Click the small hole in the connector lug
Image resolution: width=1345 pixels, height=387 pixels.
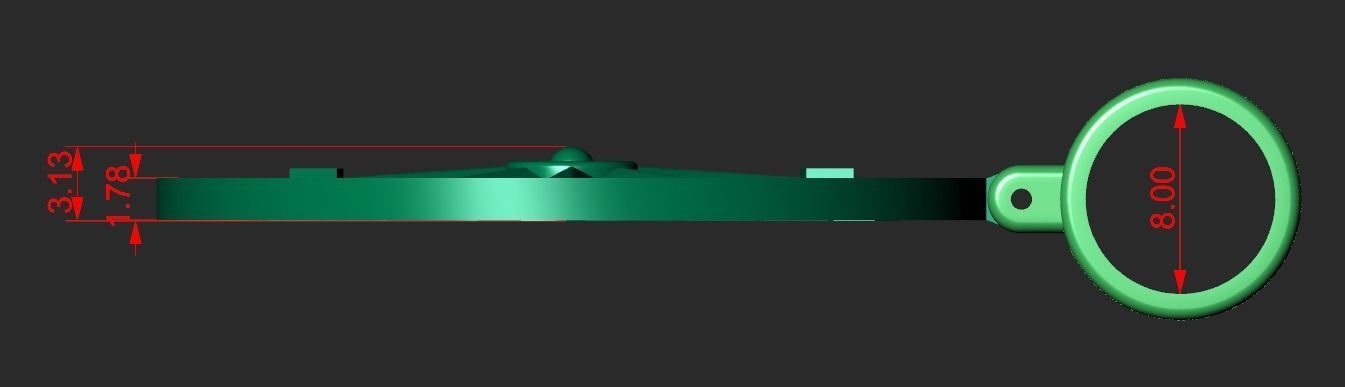1021,199
